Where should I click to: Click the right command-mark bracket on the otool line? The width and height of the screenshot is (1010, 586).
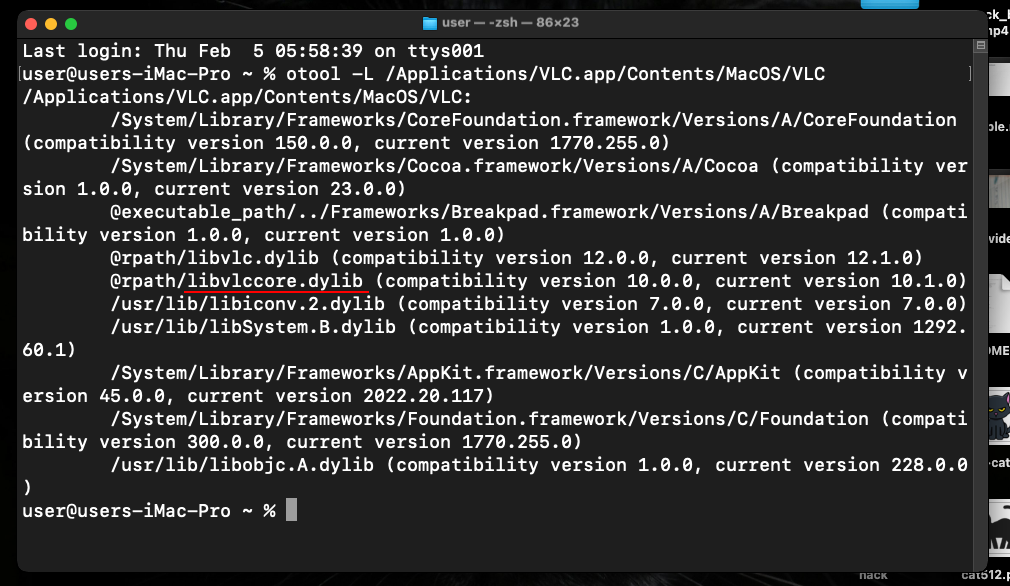968,74
